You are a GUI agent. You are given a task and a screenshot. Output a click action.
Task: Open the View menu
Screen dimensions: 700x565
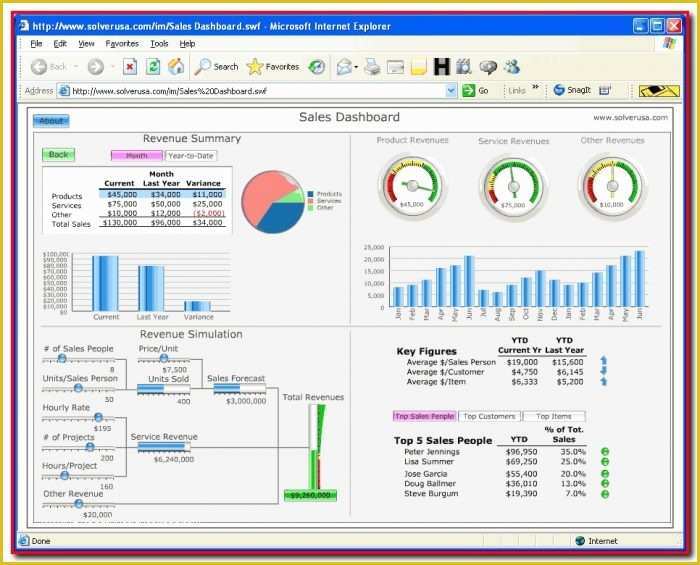coord(86,44)
